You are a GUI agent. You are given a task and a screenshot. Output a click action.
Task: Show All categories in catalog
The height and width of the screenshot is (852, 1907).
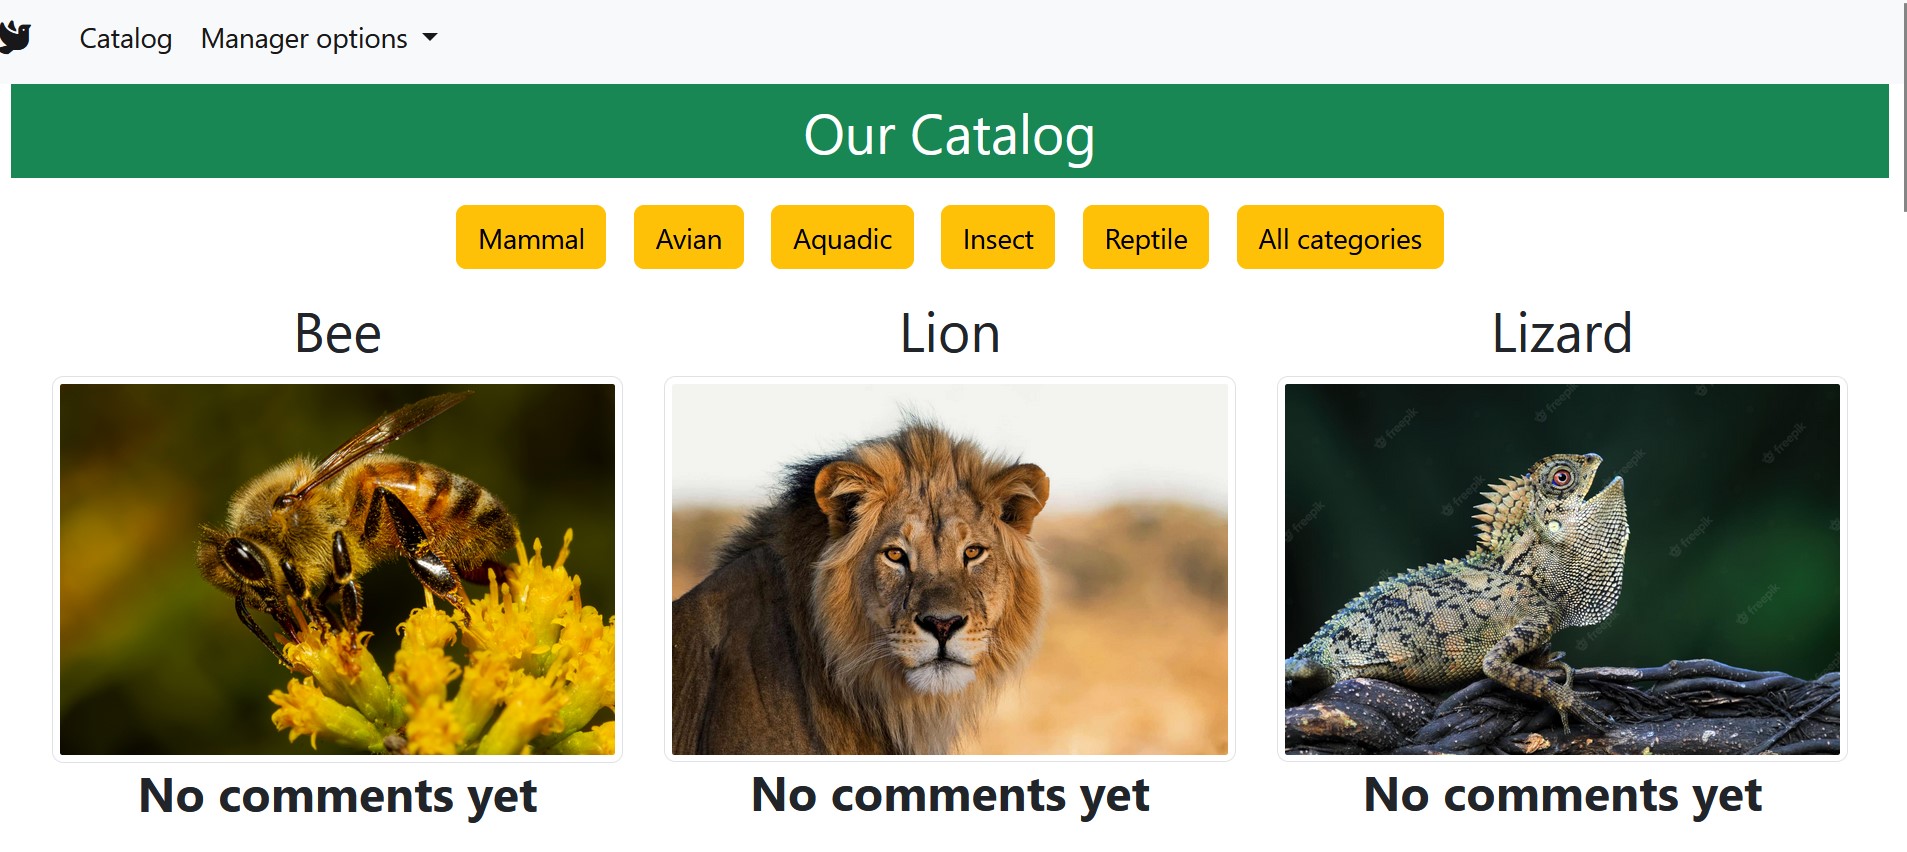coord(1339,238)
